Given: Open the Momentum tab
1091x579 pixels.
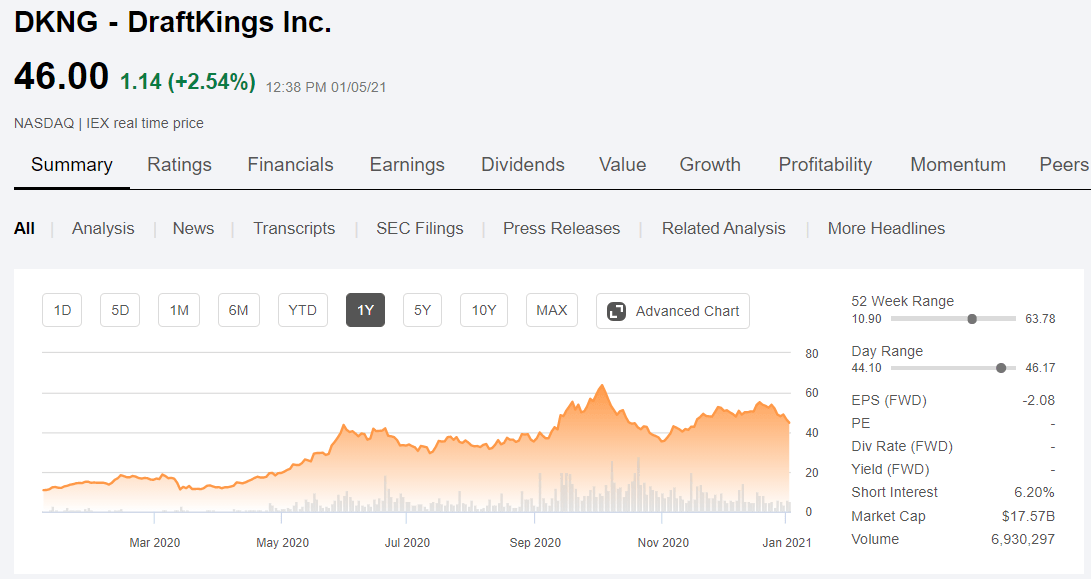Looking at the screenshot, I should tap(958, 165).
